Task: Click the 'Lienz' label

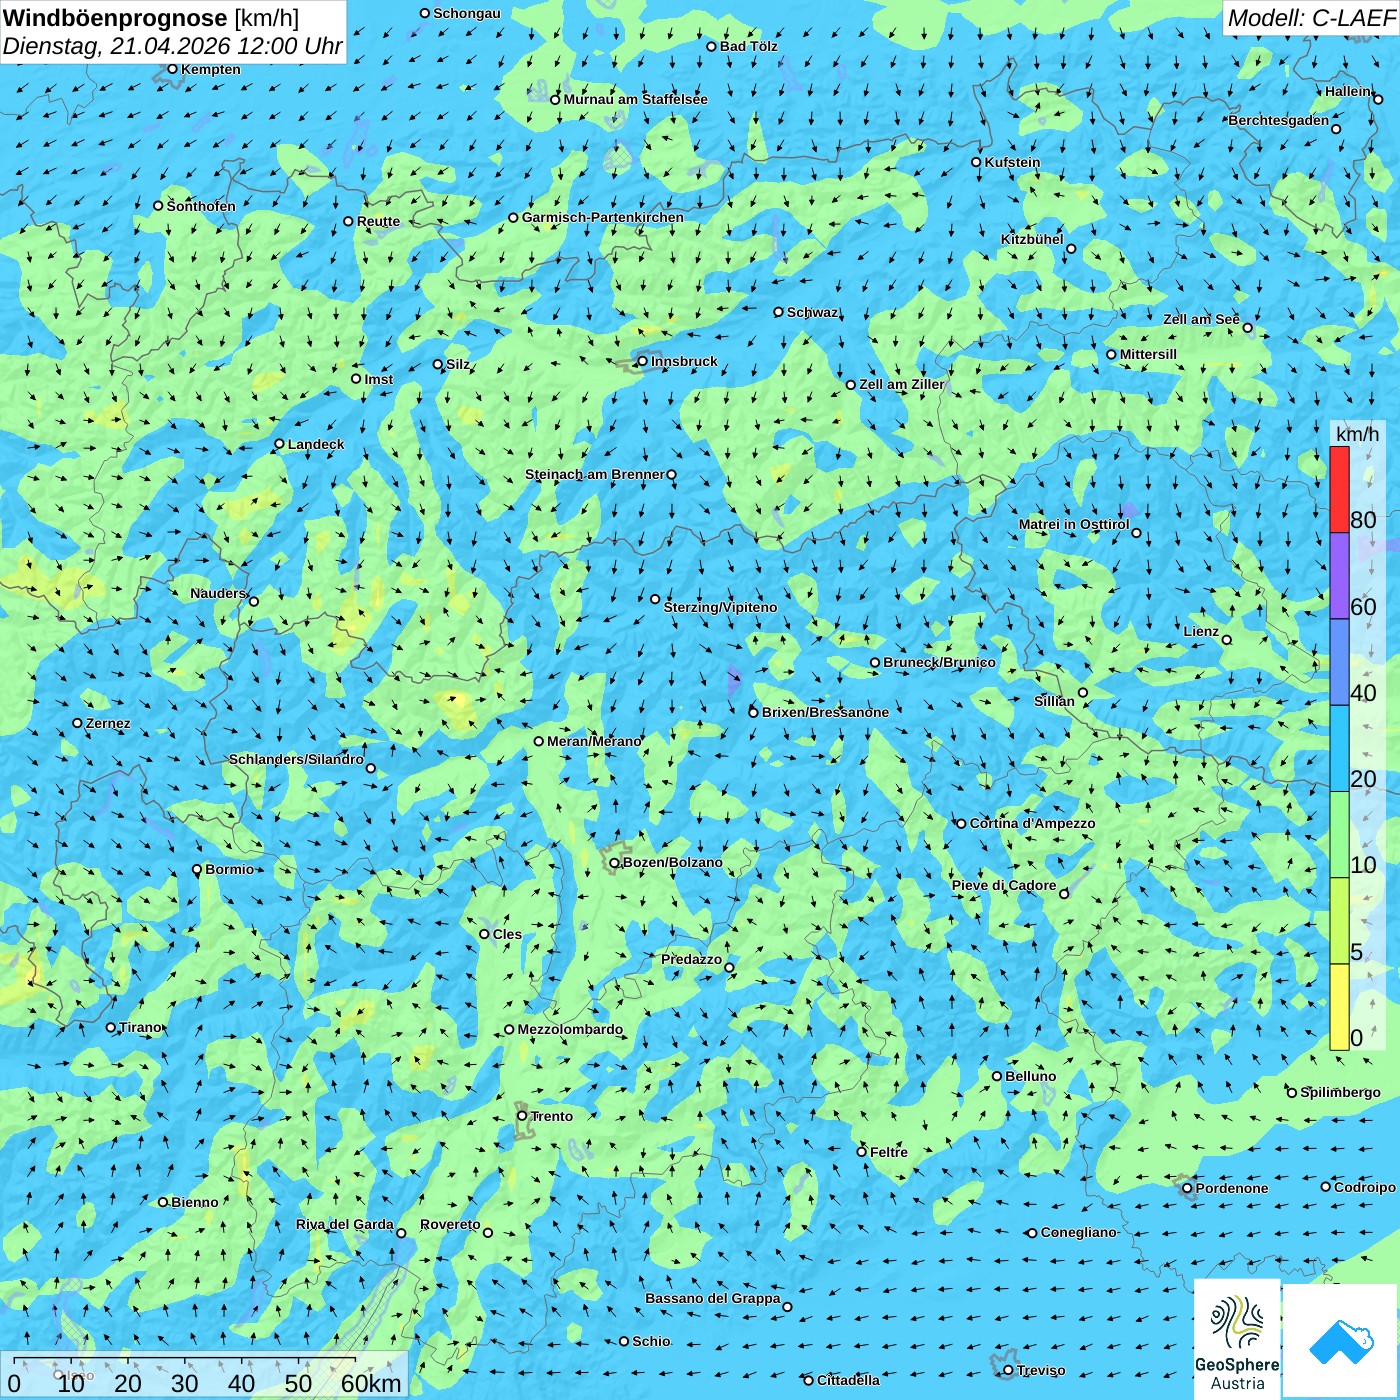Action: [1201, 631]
